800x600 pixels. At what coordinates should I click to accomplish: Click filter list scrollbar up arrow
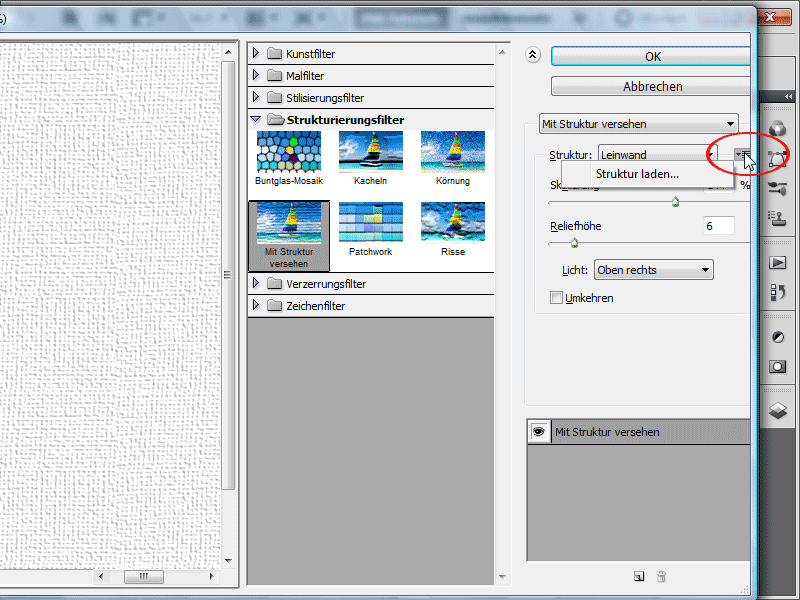click(x=502, y=52)
